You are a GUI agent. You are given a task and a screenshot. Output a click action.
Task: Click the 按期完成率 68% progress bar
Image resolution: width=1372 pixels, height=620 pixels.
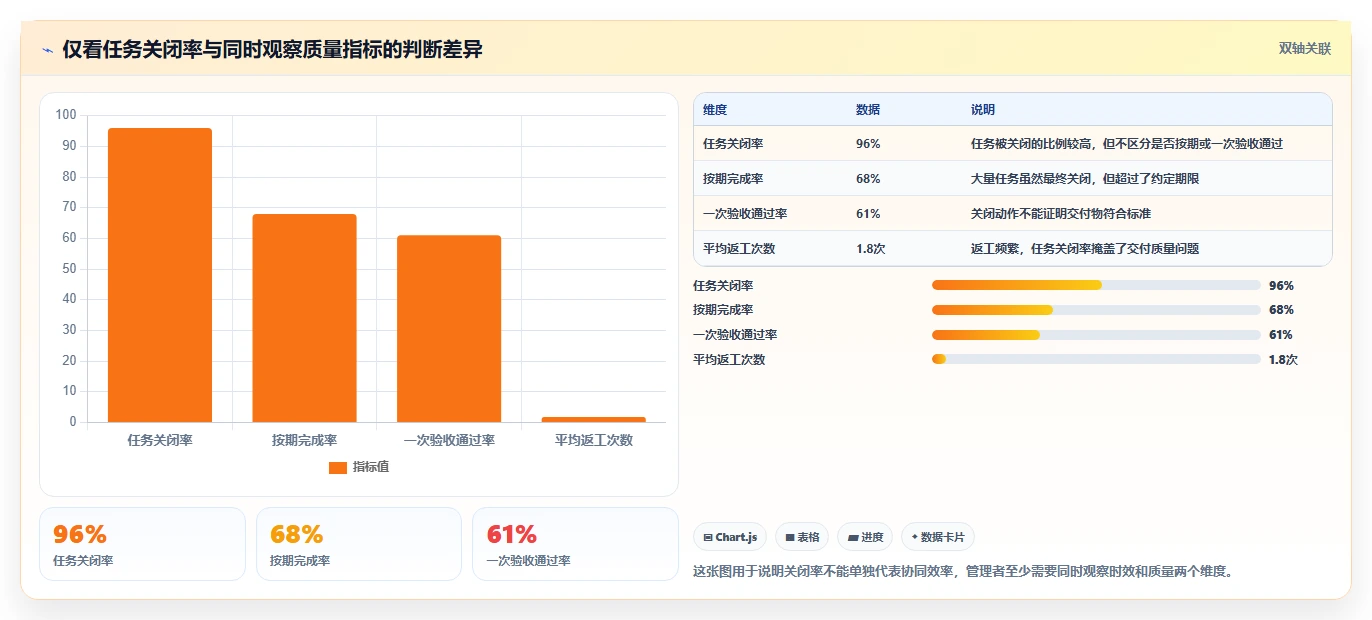[1096, 310]
